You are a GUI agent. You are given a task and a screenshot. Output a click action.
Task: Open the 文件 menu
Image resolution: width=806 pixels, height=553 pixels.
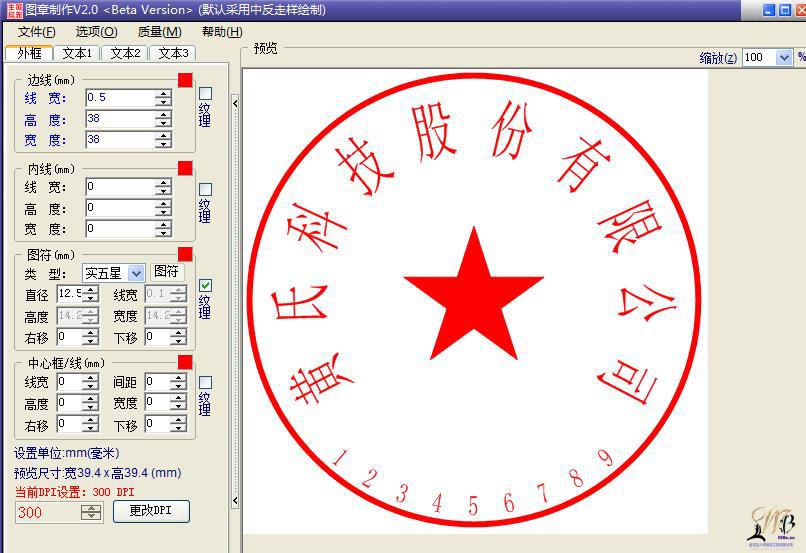(36, 32)
